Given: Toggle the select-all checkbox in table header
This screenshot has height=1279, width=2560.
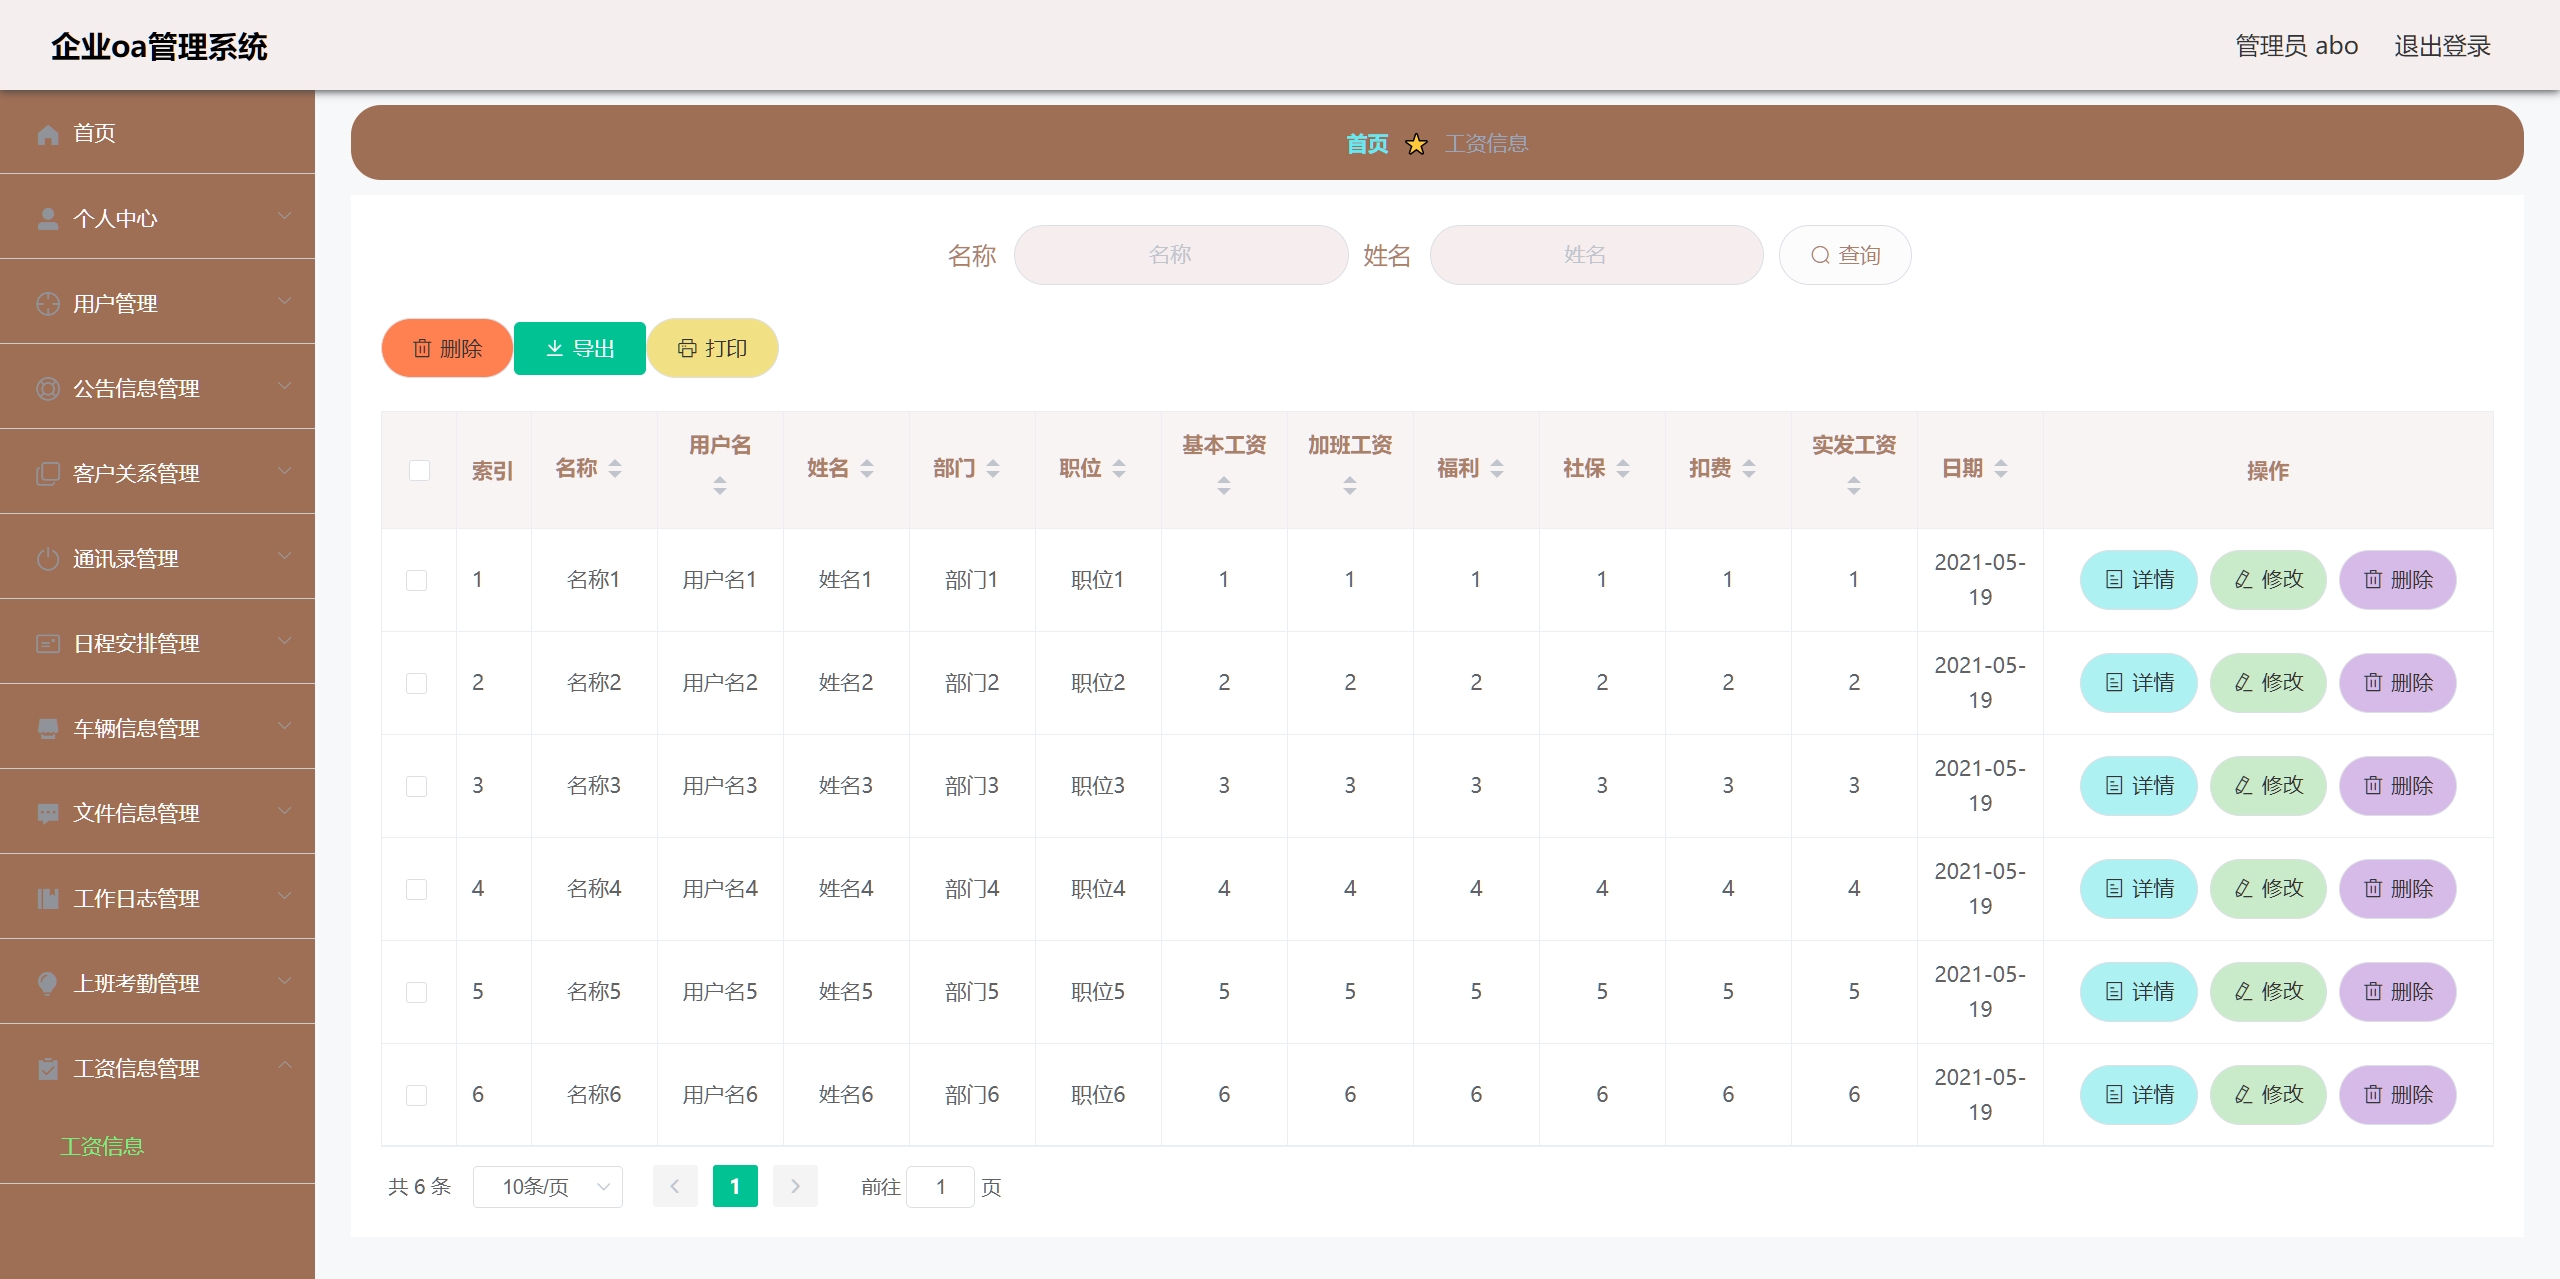Looking at the screenshot, I should tap(419, 470).
